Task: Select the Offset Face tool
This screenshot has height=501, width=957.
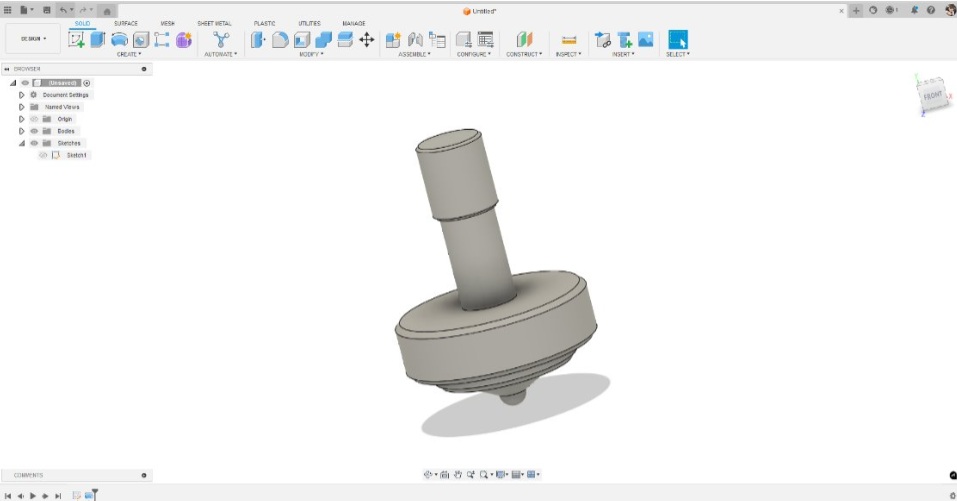Action: tap(345, 40)
